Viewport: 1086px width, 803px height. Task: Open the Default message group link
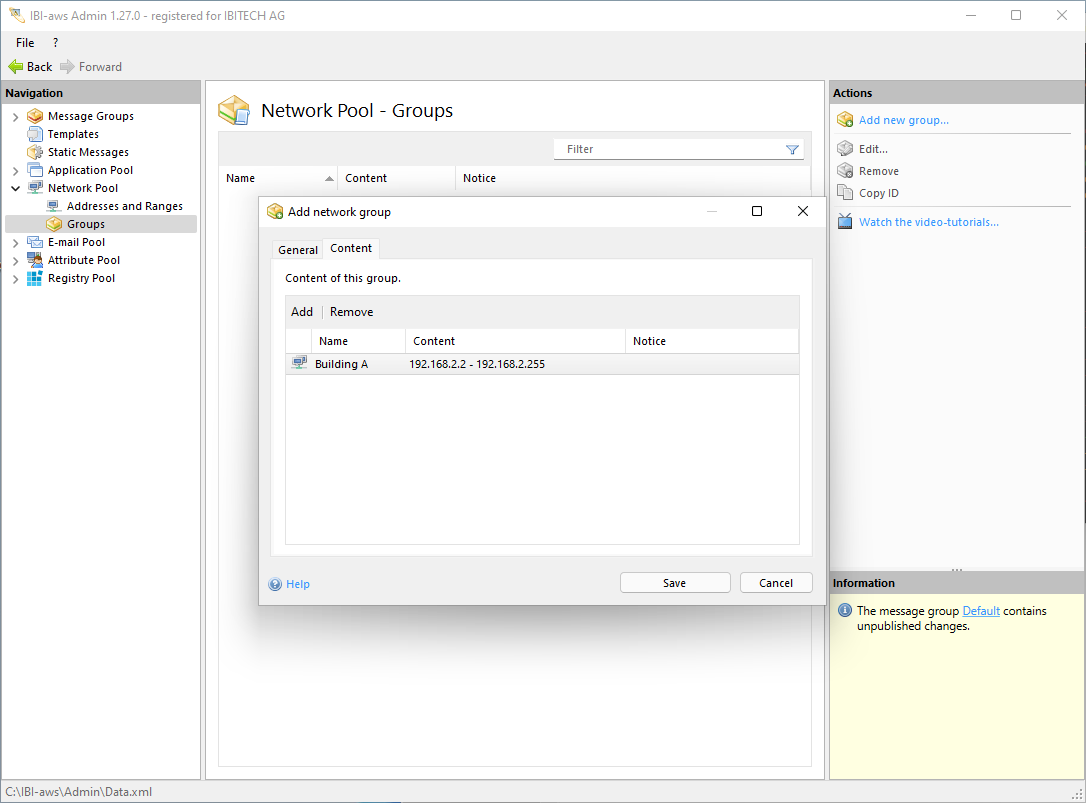point(980,611)
